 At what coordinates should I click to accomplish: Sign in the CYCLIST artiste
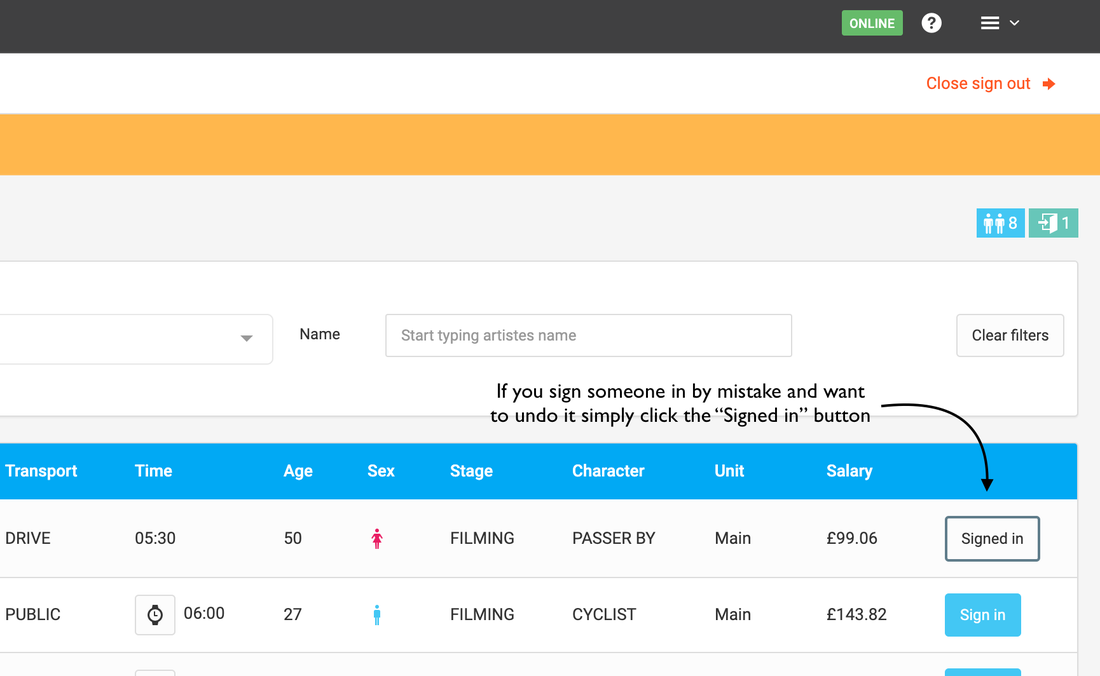982,615
